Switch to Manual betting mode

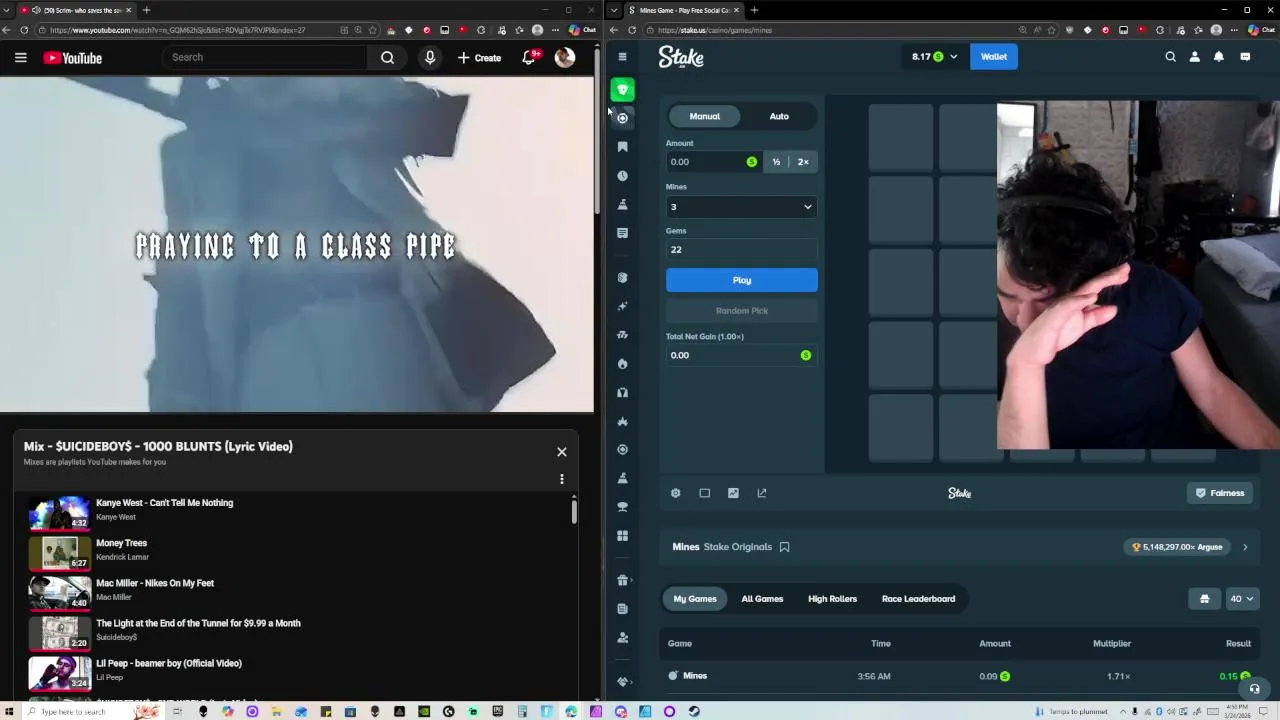pos(704,116)
